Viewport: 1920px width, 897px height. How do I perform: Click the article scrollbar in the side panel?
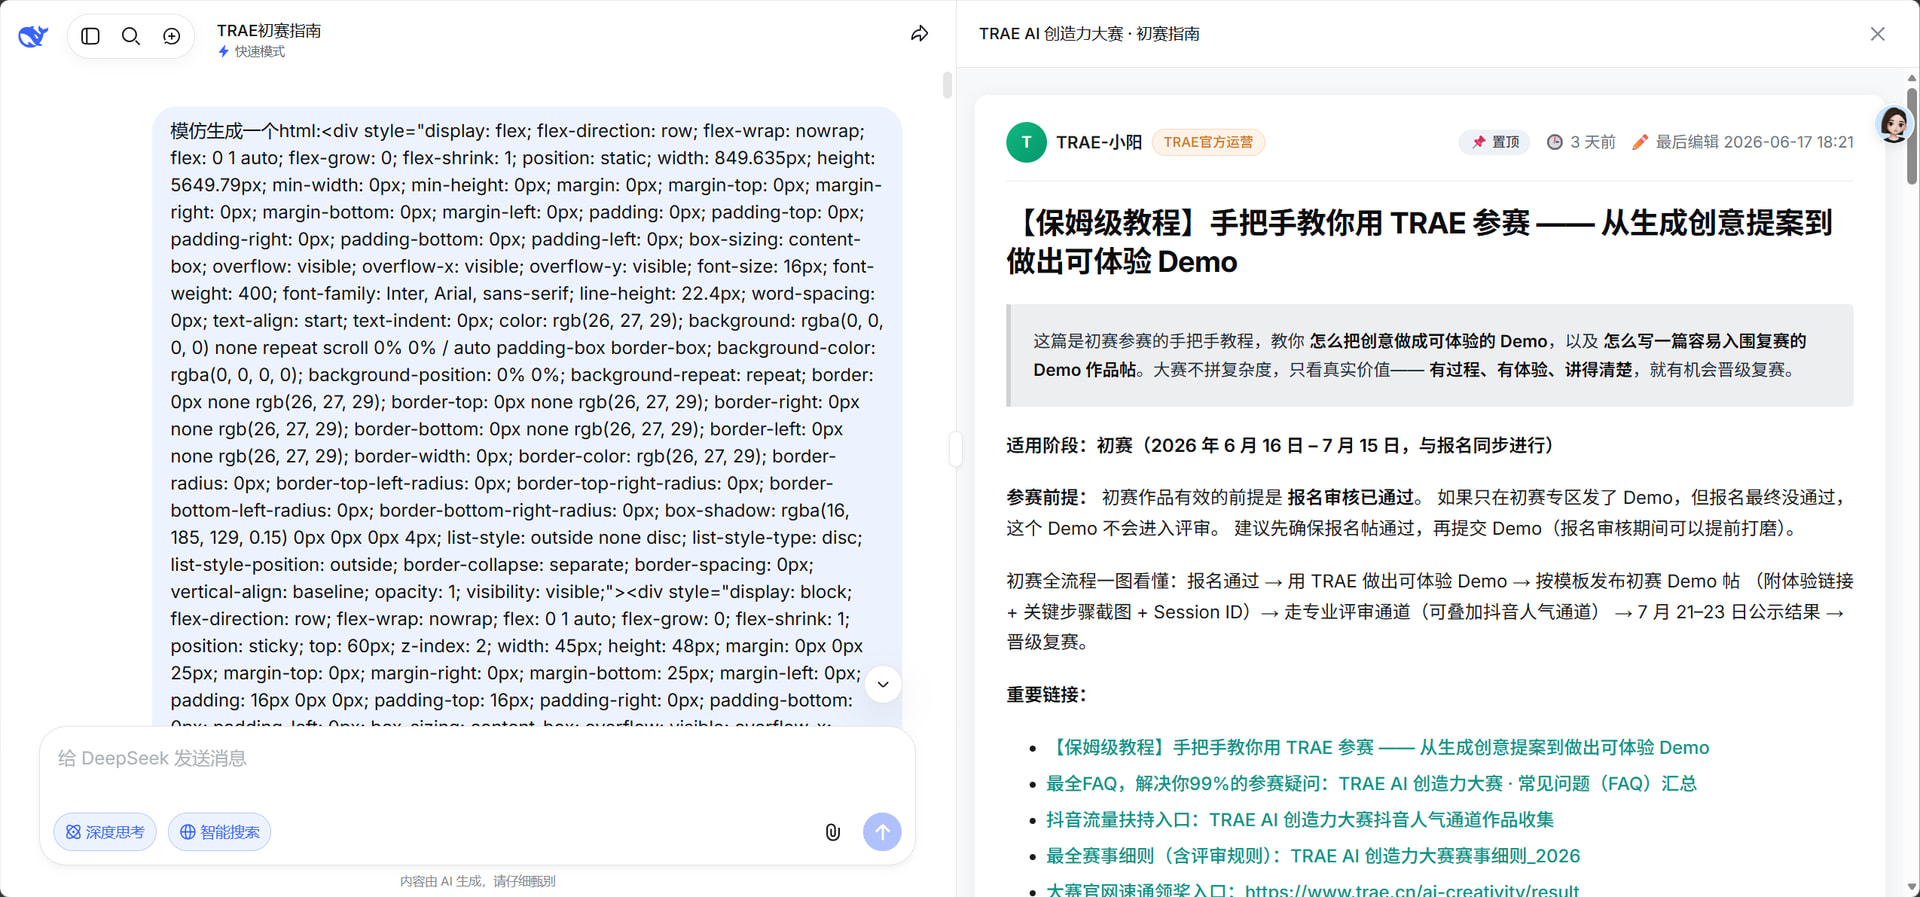(1911, 135)
